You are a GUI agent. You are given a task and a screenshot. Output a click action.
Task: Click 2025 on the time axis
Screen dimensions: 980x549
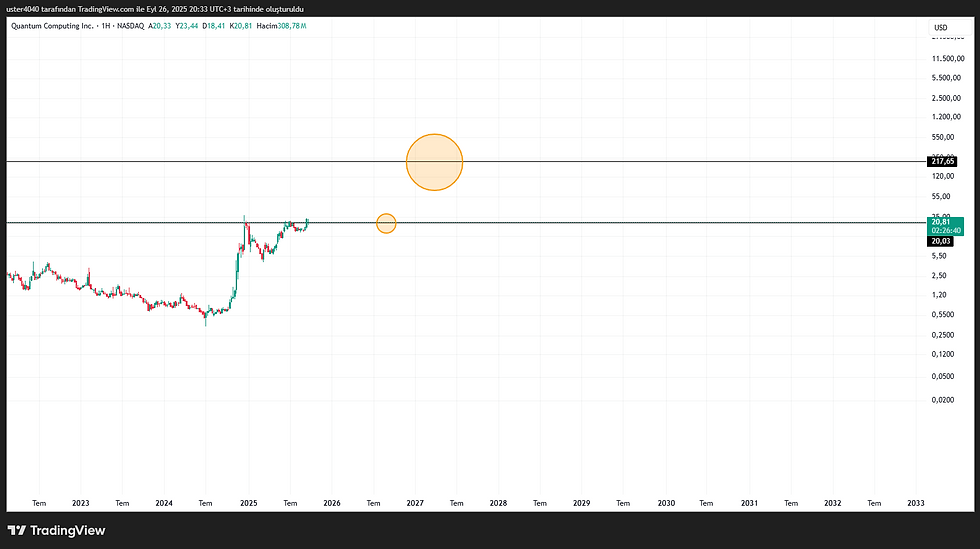(x=249, y=503)
